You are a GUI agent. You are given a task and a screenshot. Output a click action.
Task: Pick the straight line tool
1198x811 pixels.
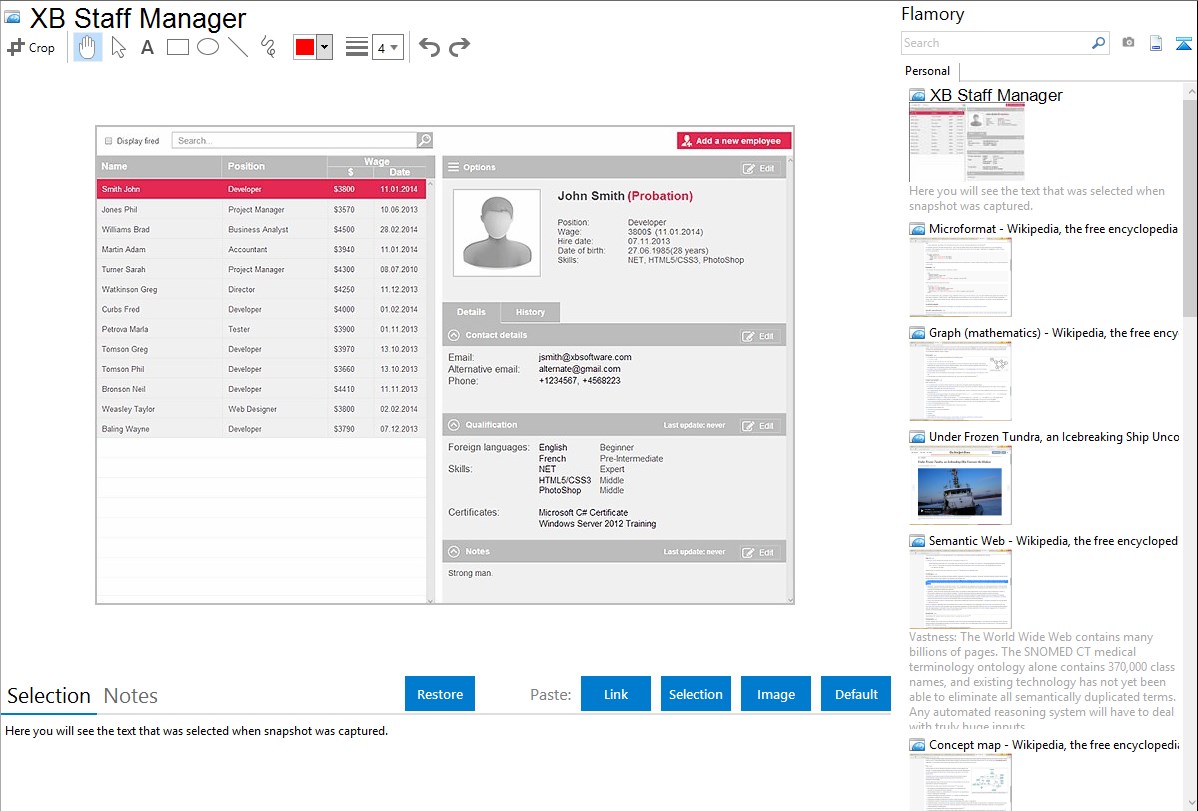[x=238, y=47]
